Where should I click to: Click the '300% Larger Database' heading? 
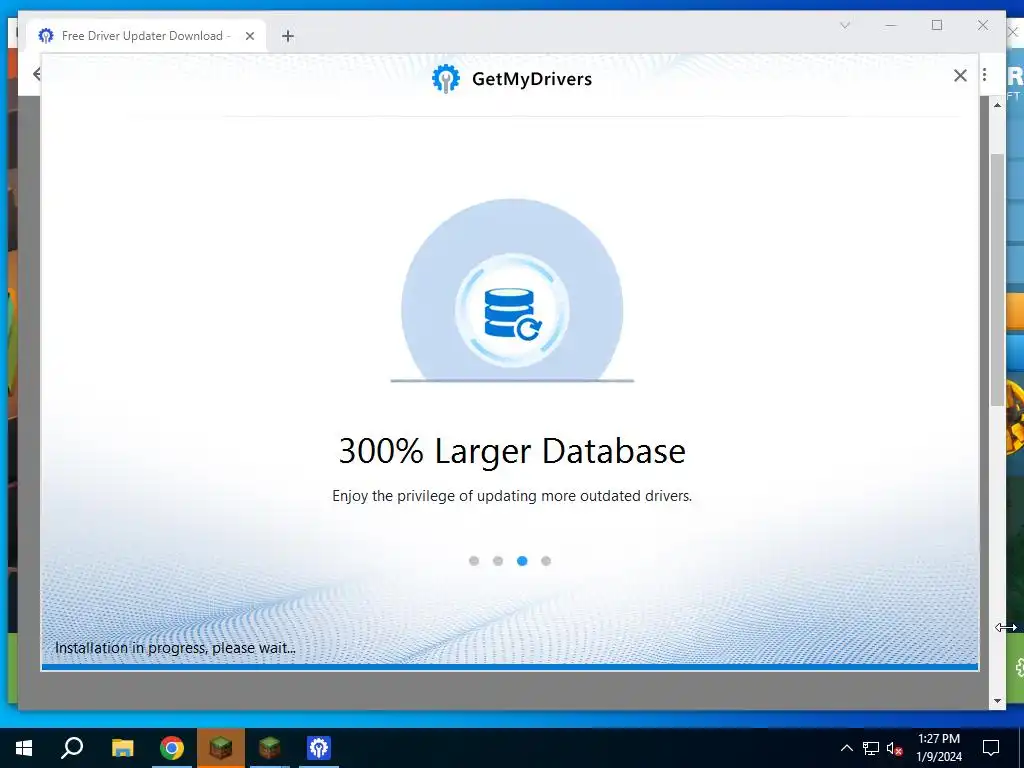[x=512, y=451]
